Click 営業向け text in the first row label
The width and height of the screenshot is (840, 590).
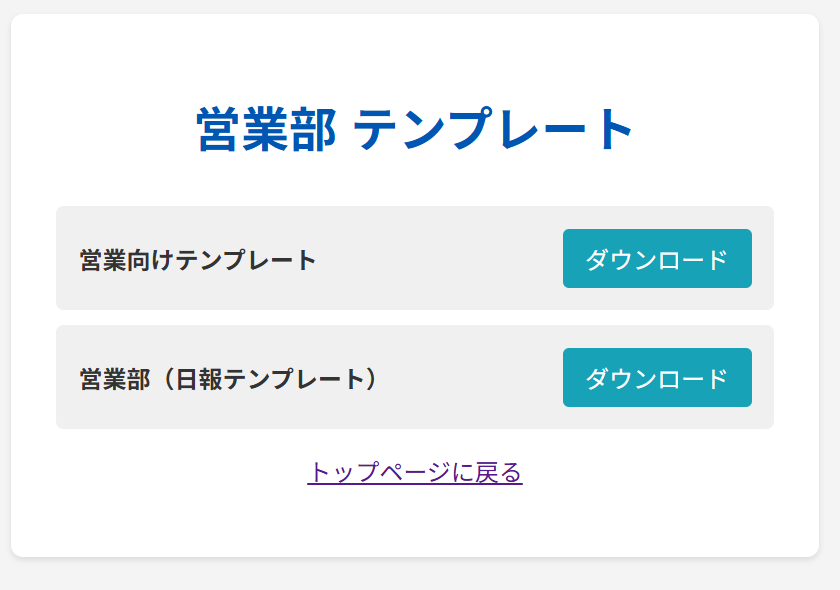coord(127,260)
